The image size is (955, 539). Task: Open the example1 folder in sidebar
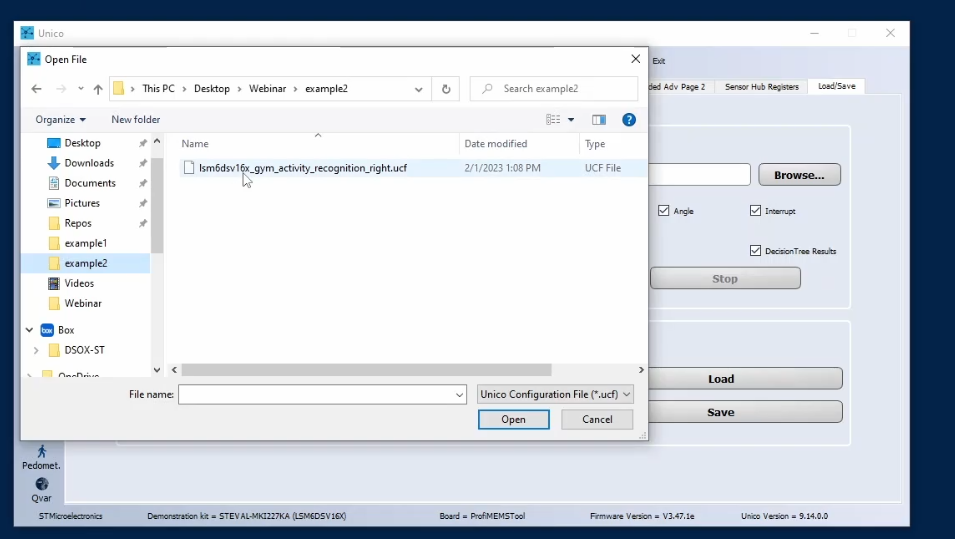click(85, 243)
